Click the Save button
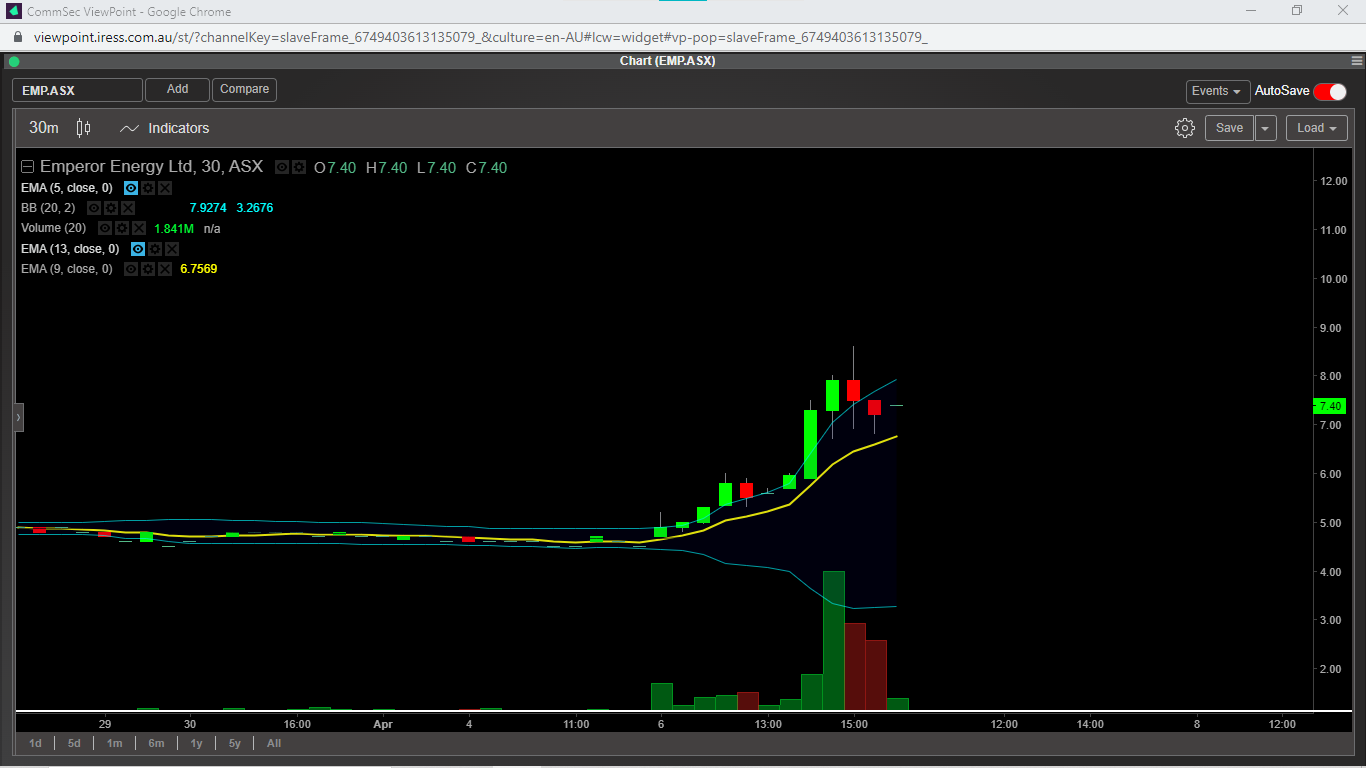Screen dimensions: 1366x768 click(x=1229, y=128)
